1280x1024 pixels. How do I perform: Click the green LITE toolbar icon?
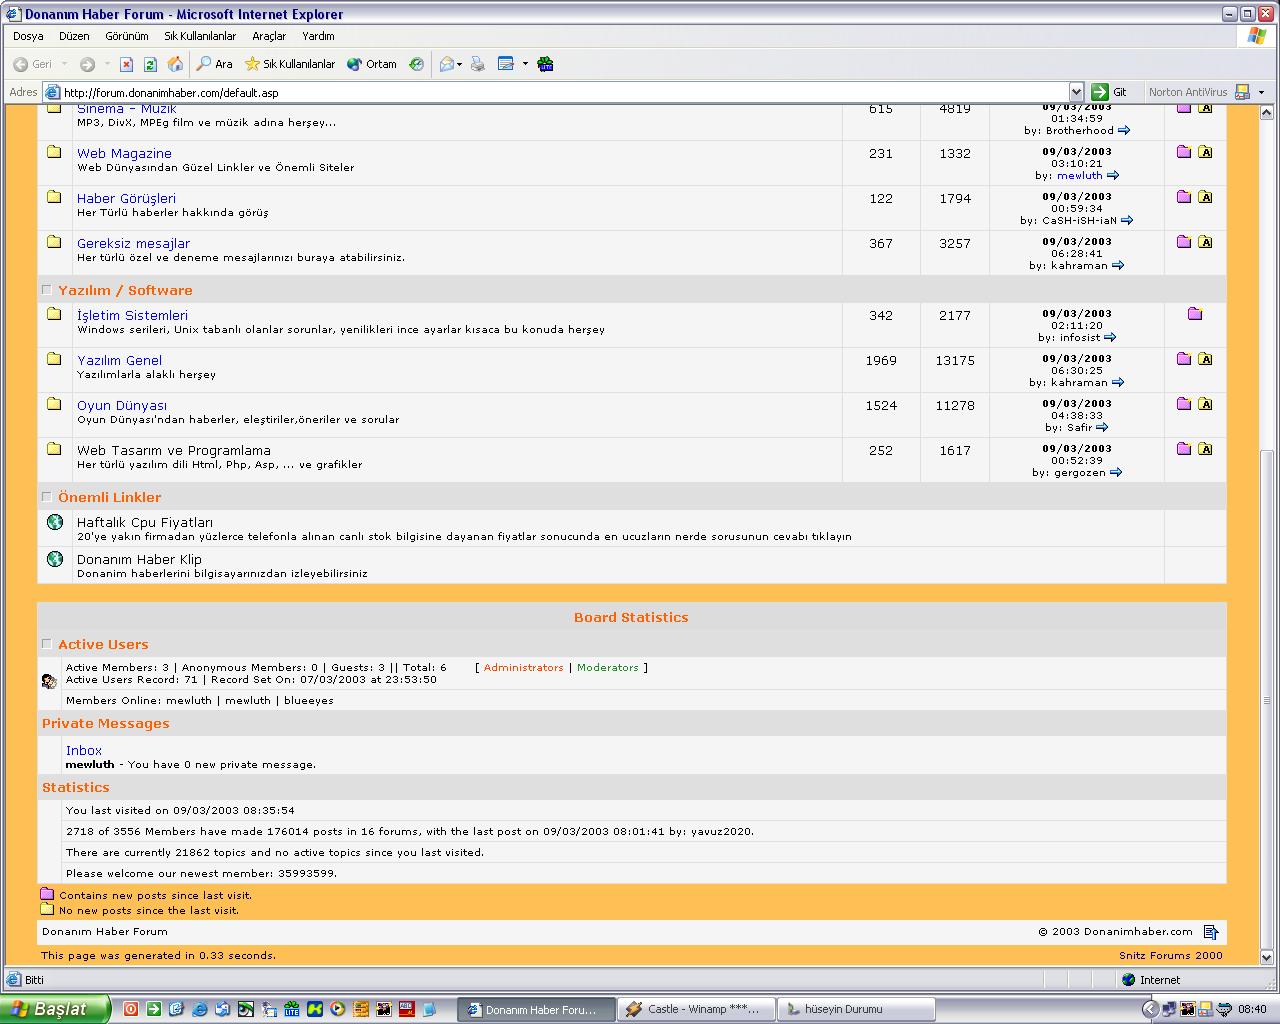click(x=545, y=64)
